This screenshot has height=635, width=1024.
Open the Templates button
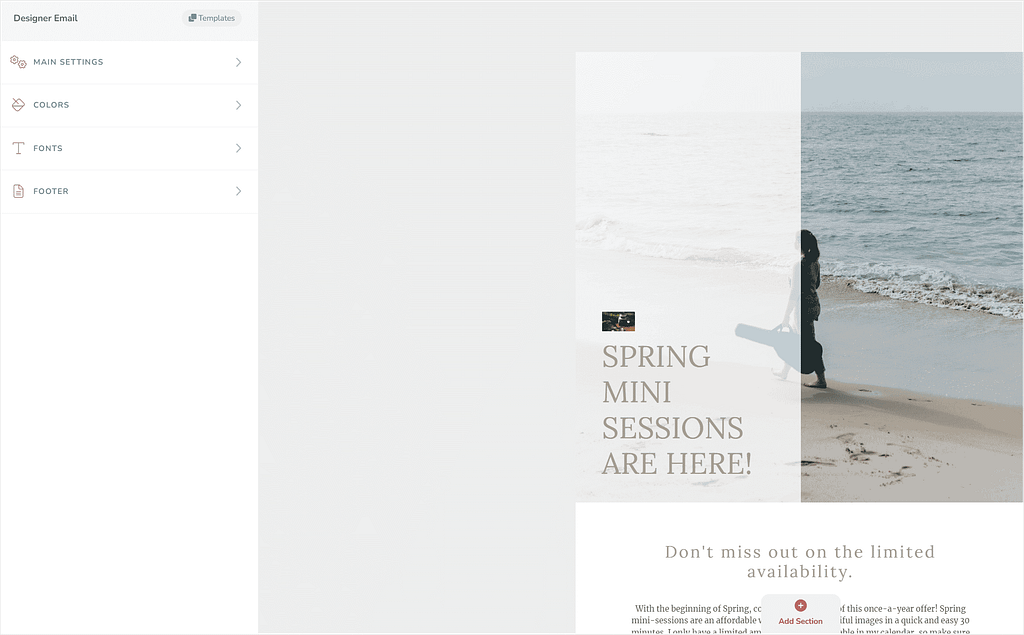pos(212,18)
